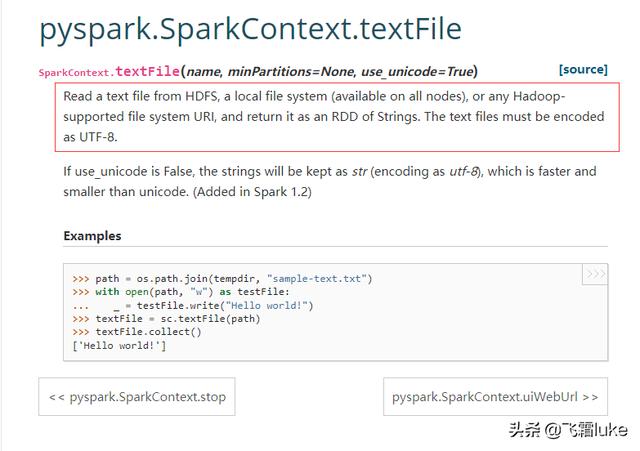Screen dimensions: 640x451
Task: Click the SparkContext. prefix in signature
Action: click(x=76, y=72)
